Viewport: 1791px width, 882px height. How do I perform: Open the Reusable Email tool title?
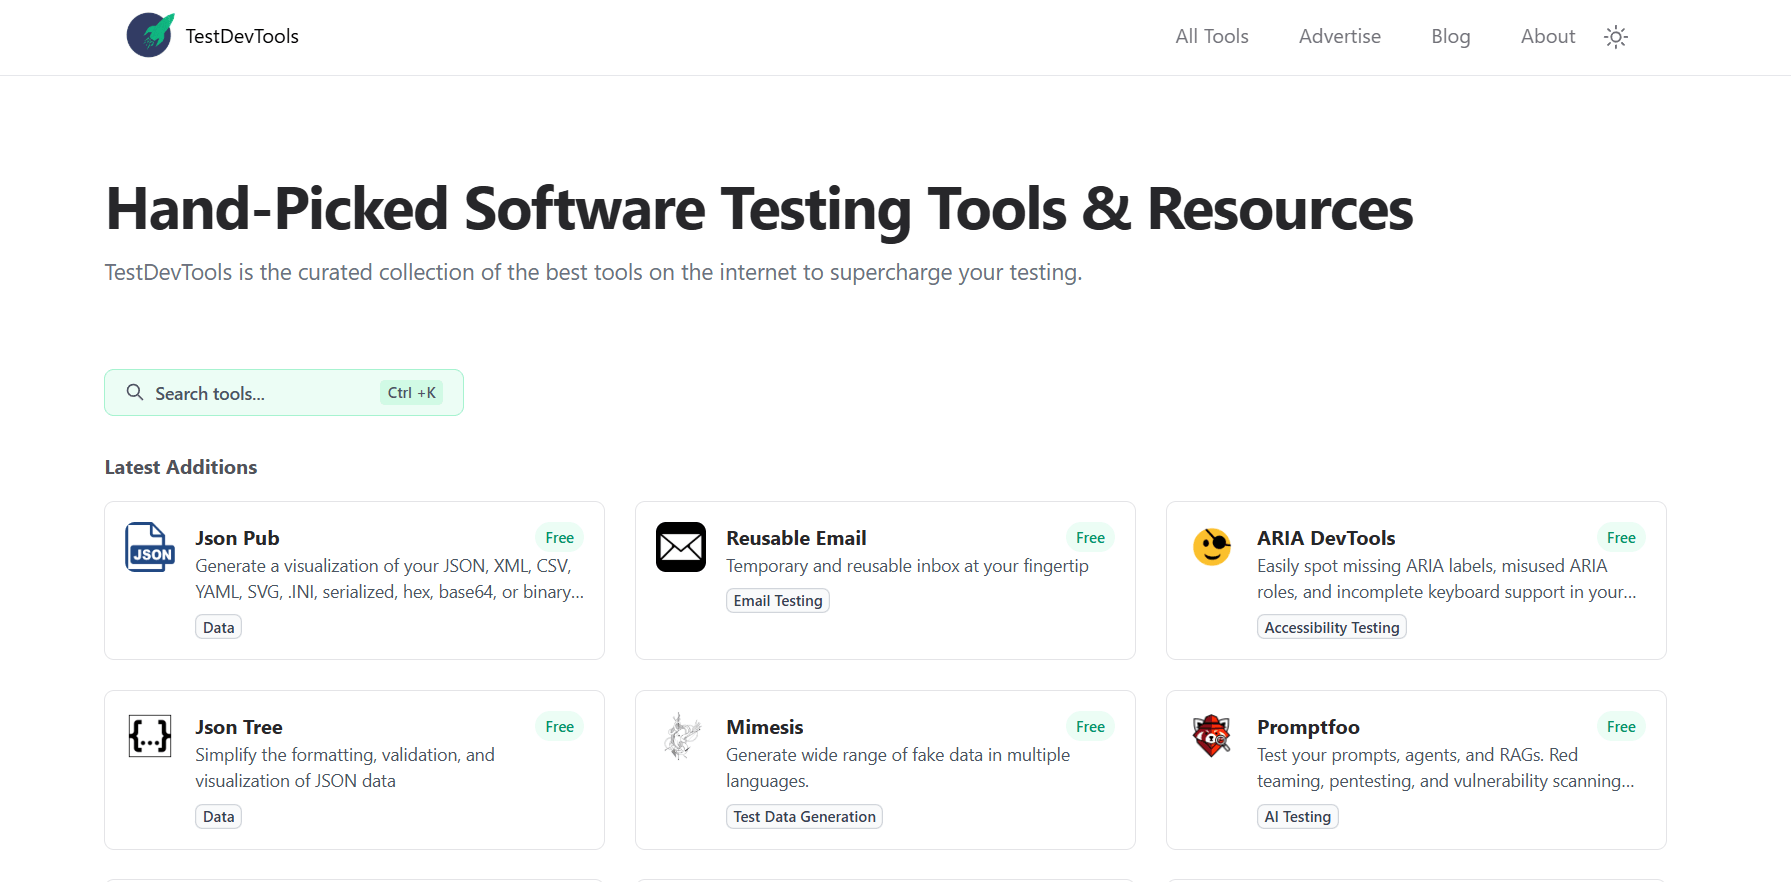tap(796, 538)
